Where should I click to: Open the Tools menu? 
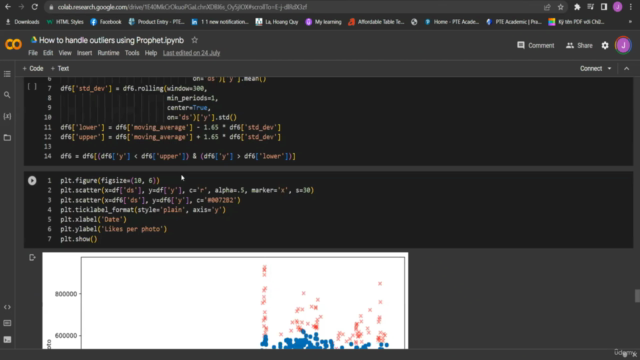pos(132,53)
